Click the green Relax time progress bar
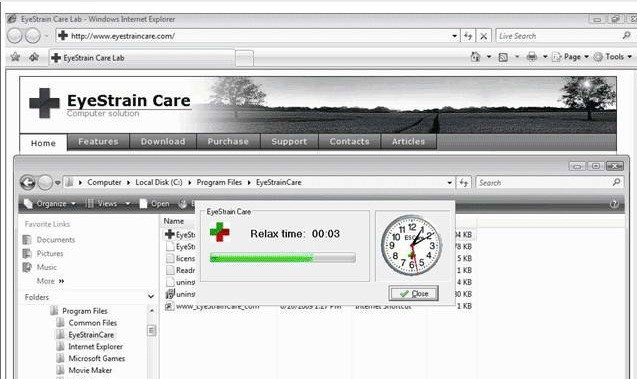The image size is (637, 379). (283, 258)
